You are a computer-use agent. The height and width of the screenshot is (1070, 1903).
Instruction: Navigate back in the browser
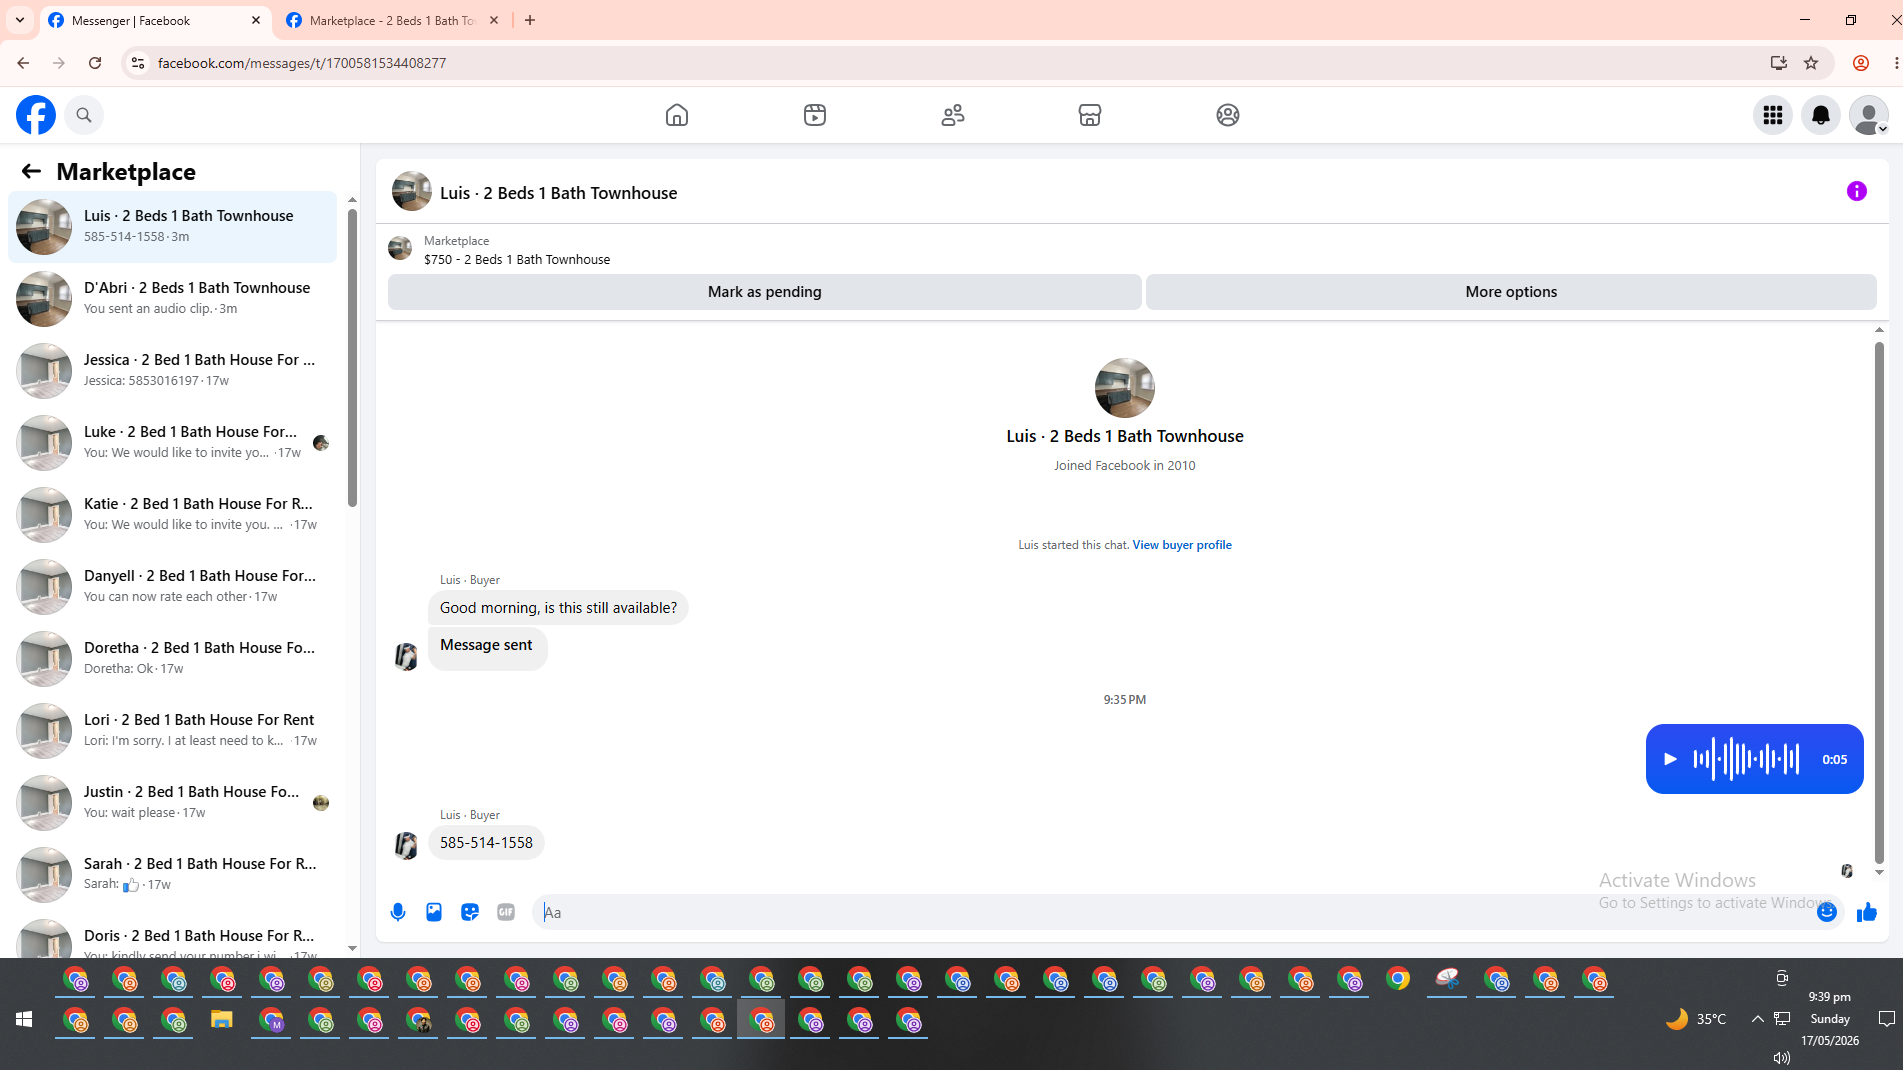point(23,63)
